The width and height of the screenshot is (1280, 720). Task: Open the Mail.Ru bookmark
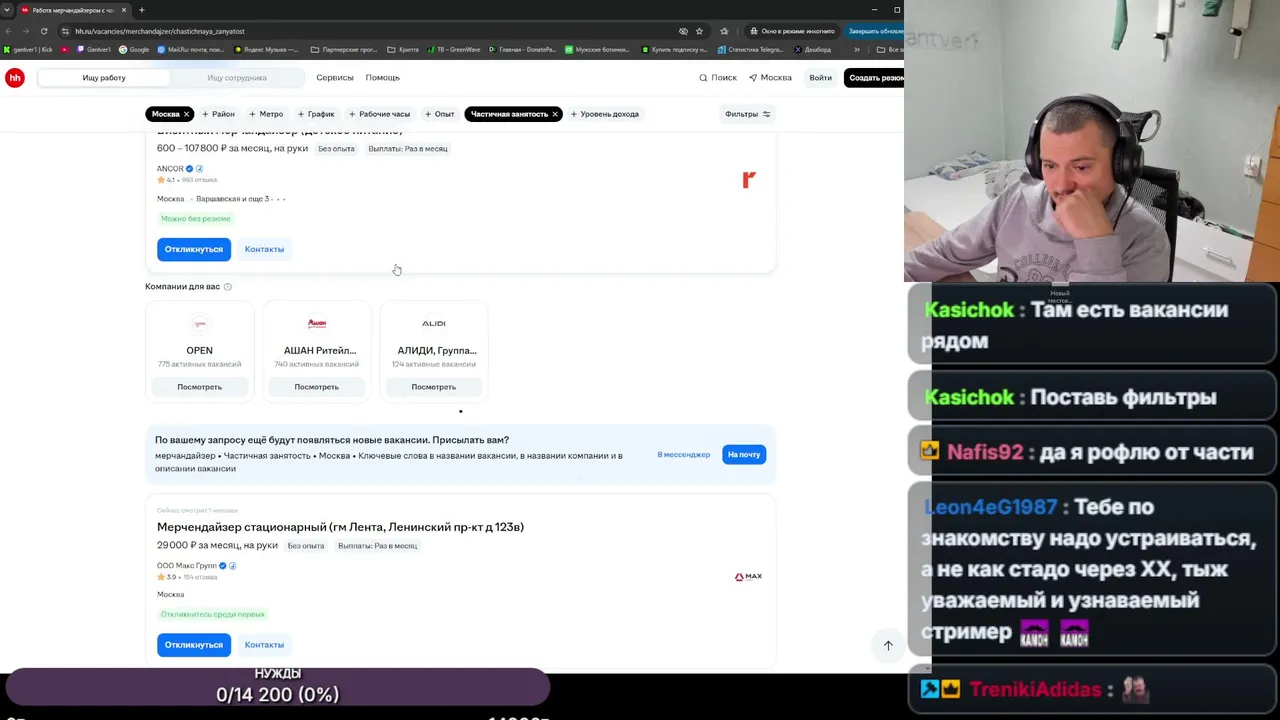click(x=190, y=50)
